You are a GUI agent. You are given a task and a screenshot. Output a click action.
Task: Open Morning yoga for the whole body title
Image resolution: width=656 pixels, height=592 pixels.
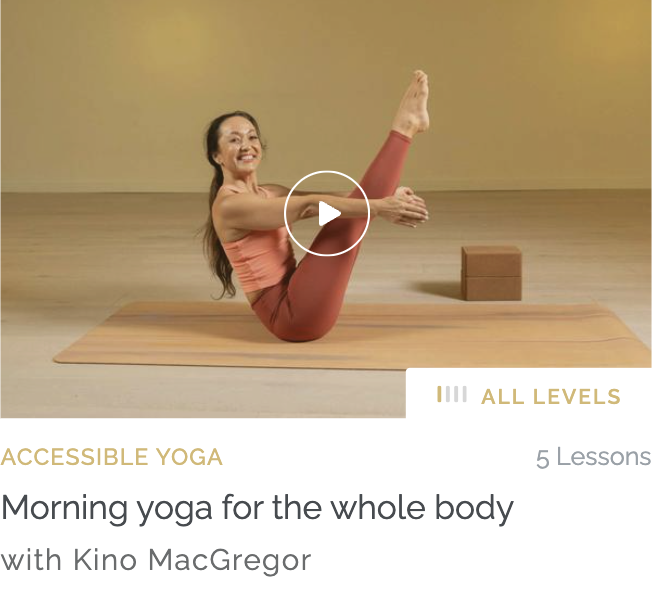tap(257, 508)
